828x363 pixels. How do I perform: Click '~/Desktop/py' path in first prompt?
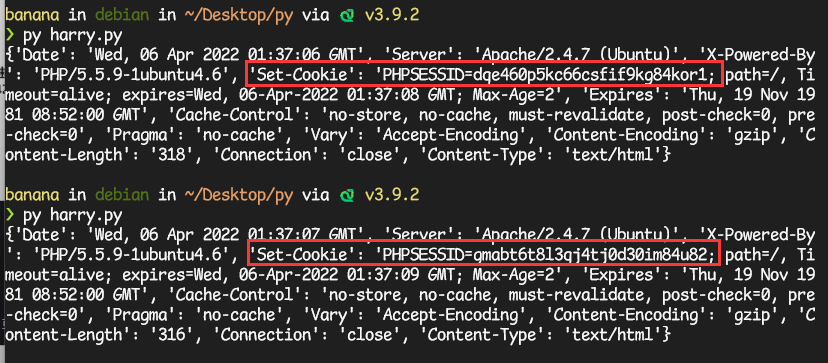click(x=238, y=15)
